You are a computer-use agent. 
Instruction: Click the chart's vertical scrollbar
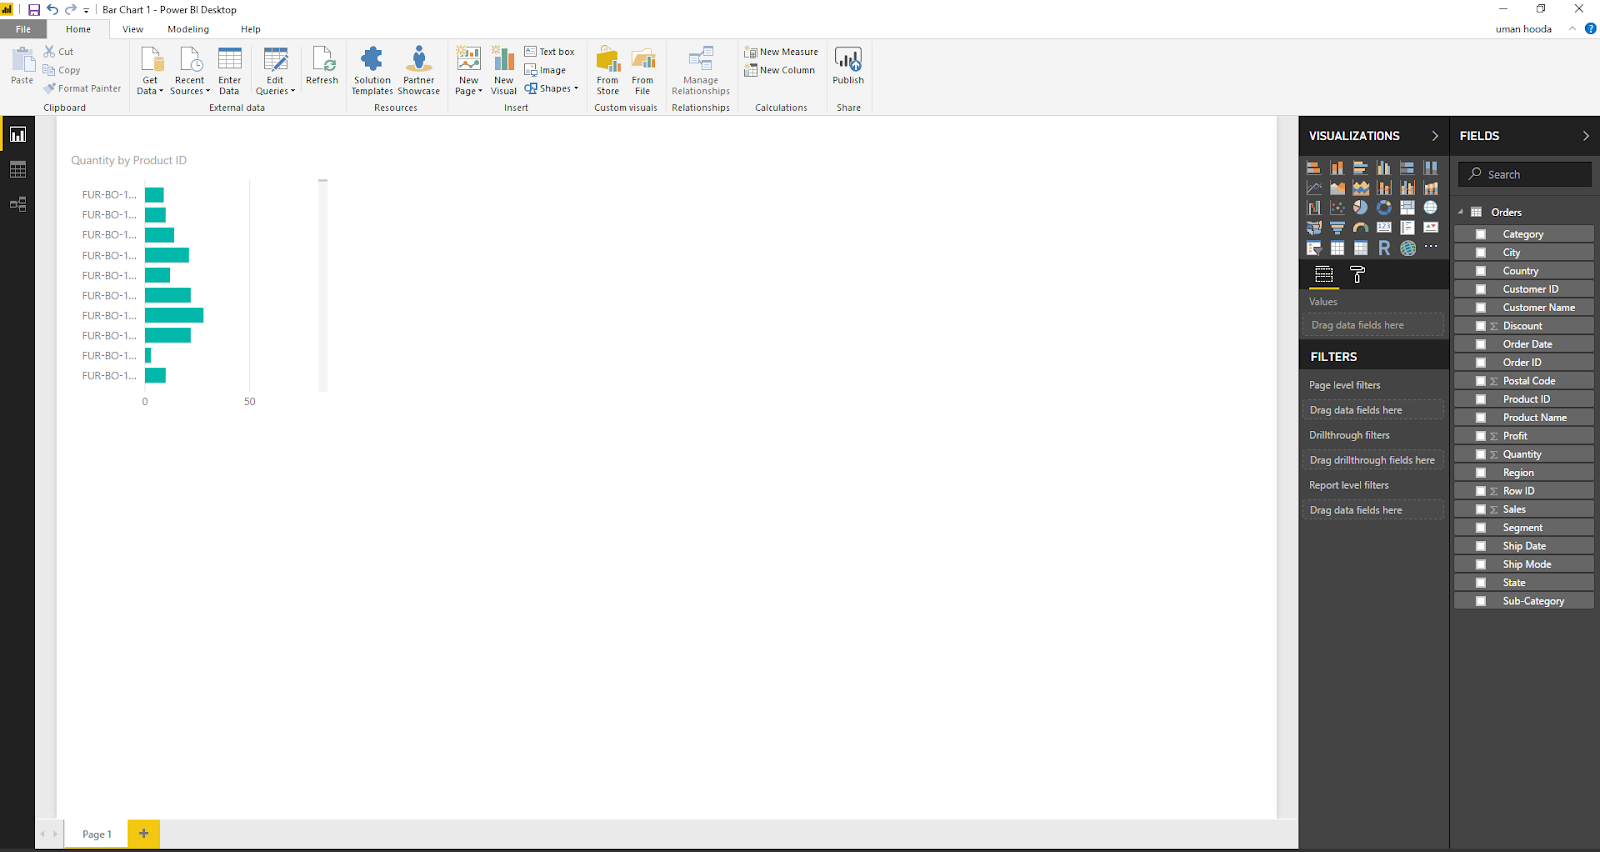(x=323, y=285)
